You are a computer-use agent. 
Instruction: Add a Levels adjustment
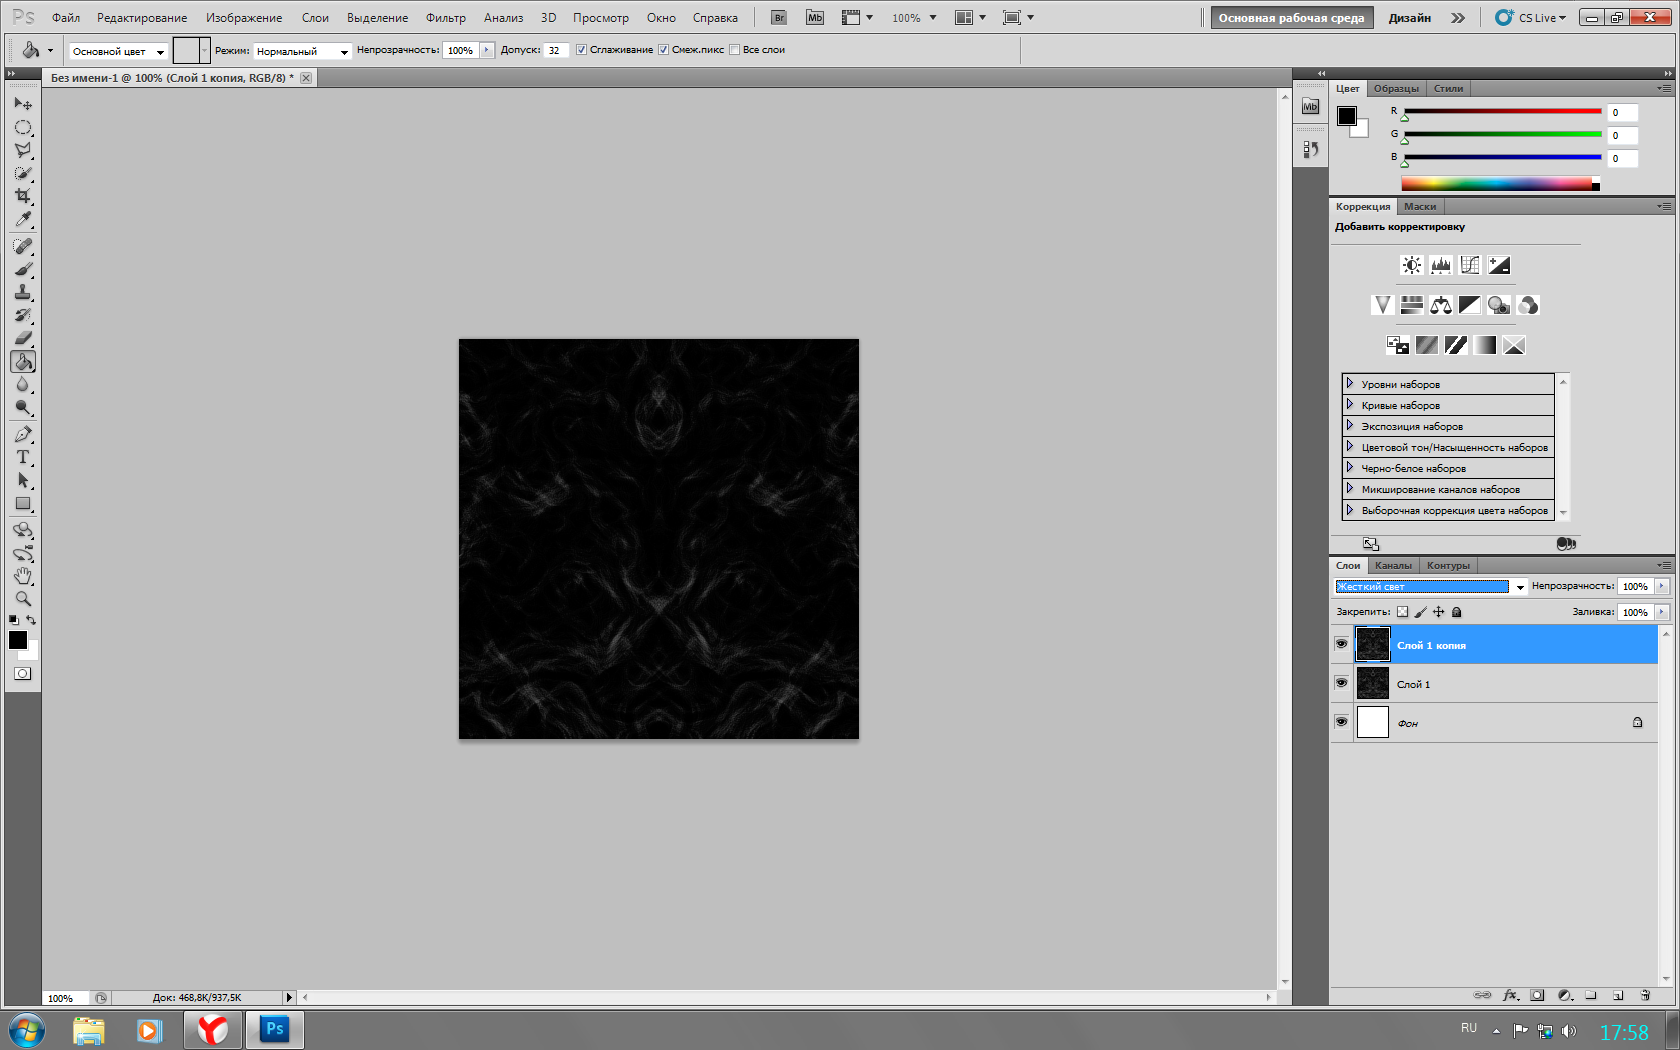pos(1440,265)
